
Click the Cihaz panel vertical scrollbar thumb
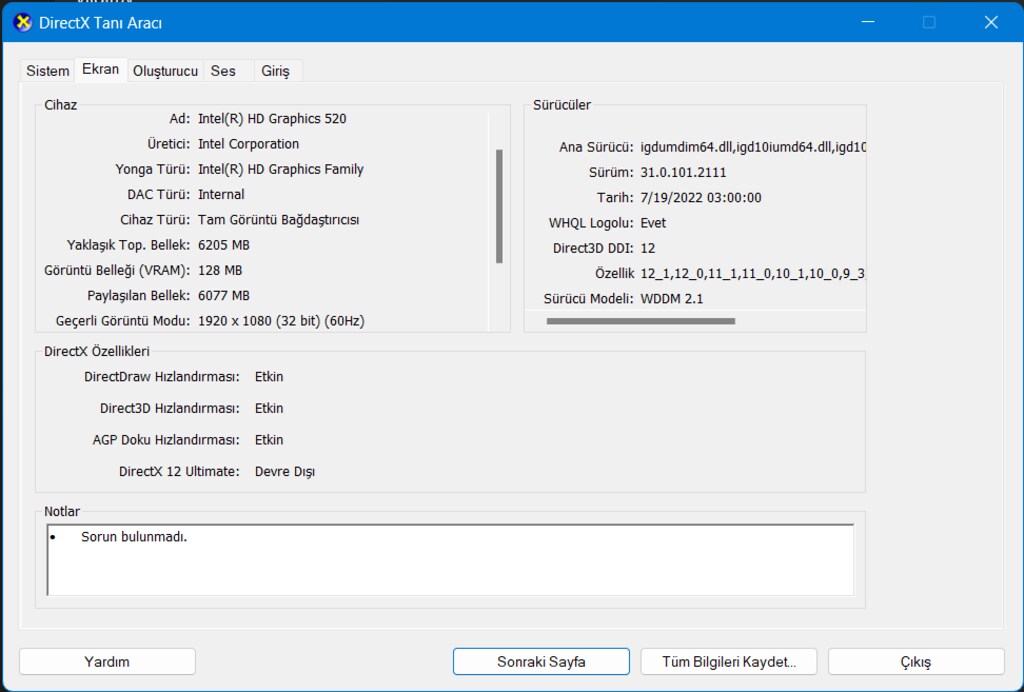[499, 206]
